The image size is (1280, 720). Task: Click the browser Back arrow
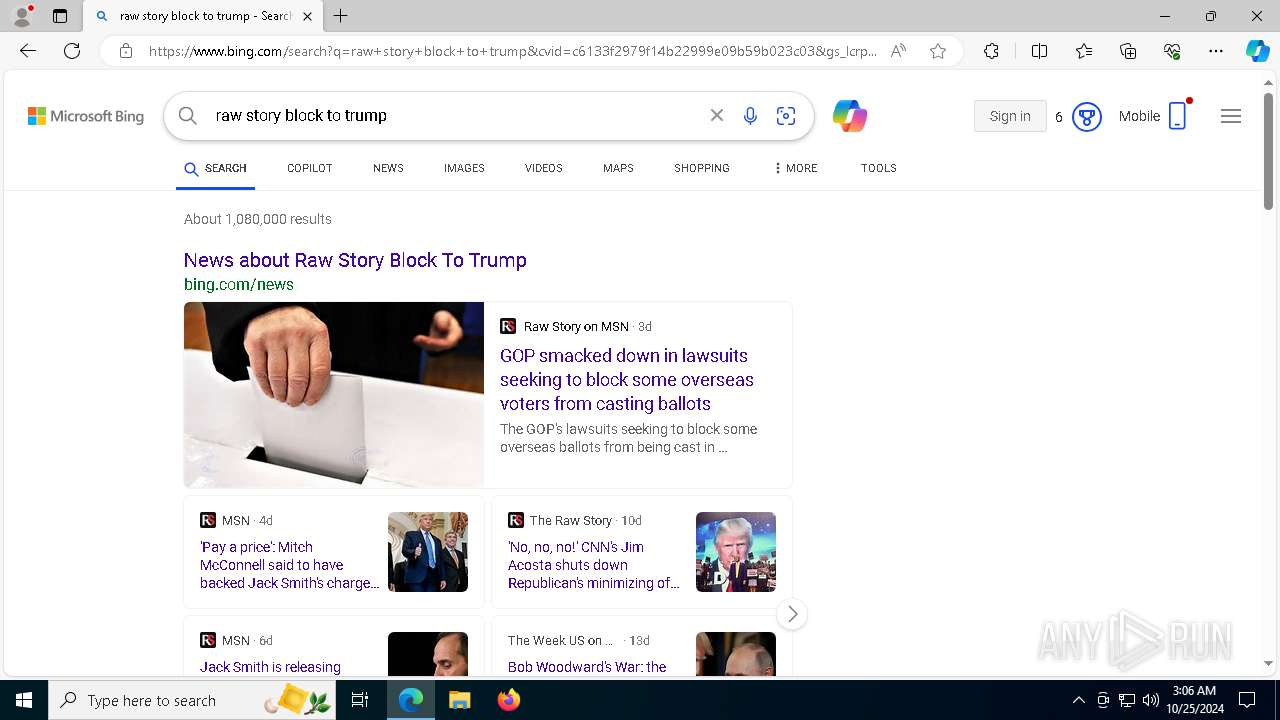pos(28,51)
